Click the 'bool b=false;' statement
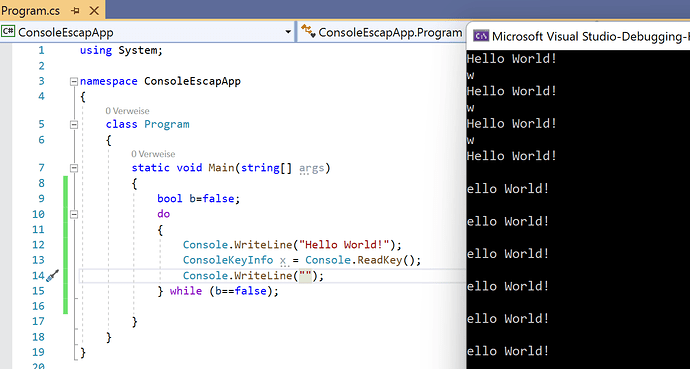Screen dimensions: 690x369 199,199
